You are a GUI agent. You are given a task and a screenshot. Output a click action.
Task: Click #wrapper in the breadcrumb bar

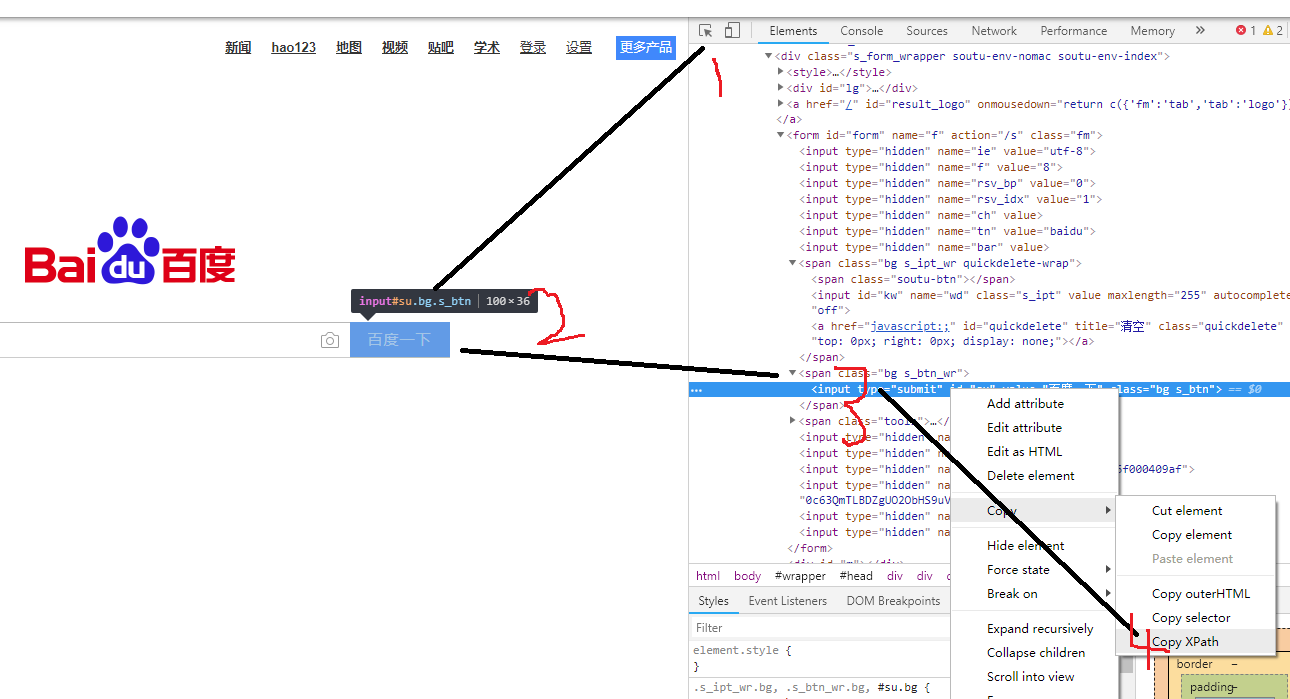801,576
